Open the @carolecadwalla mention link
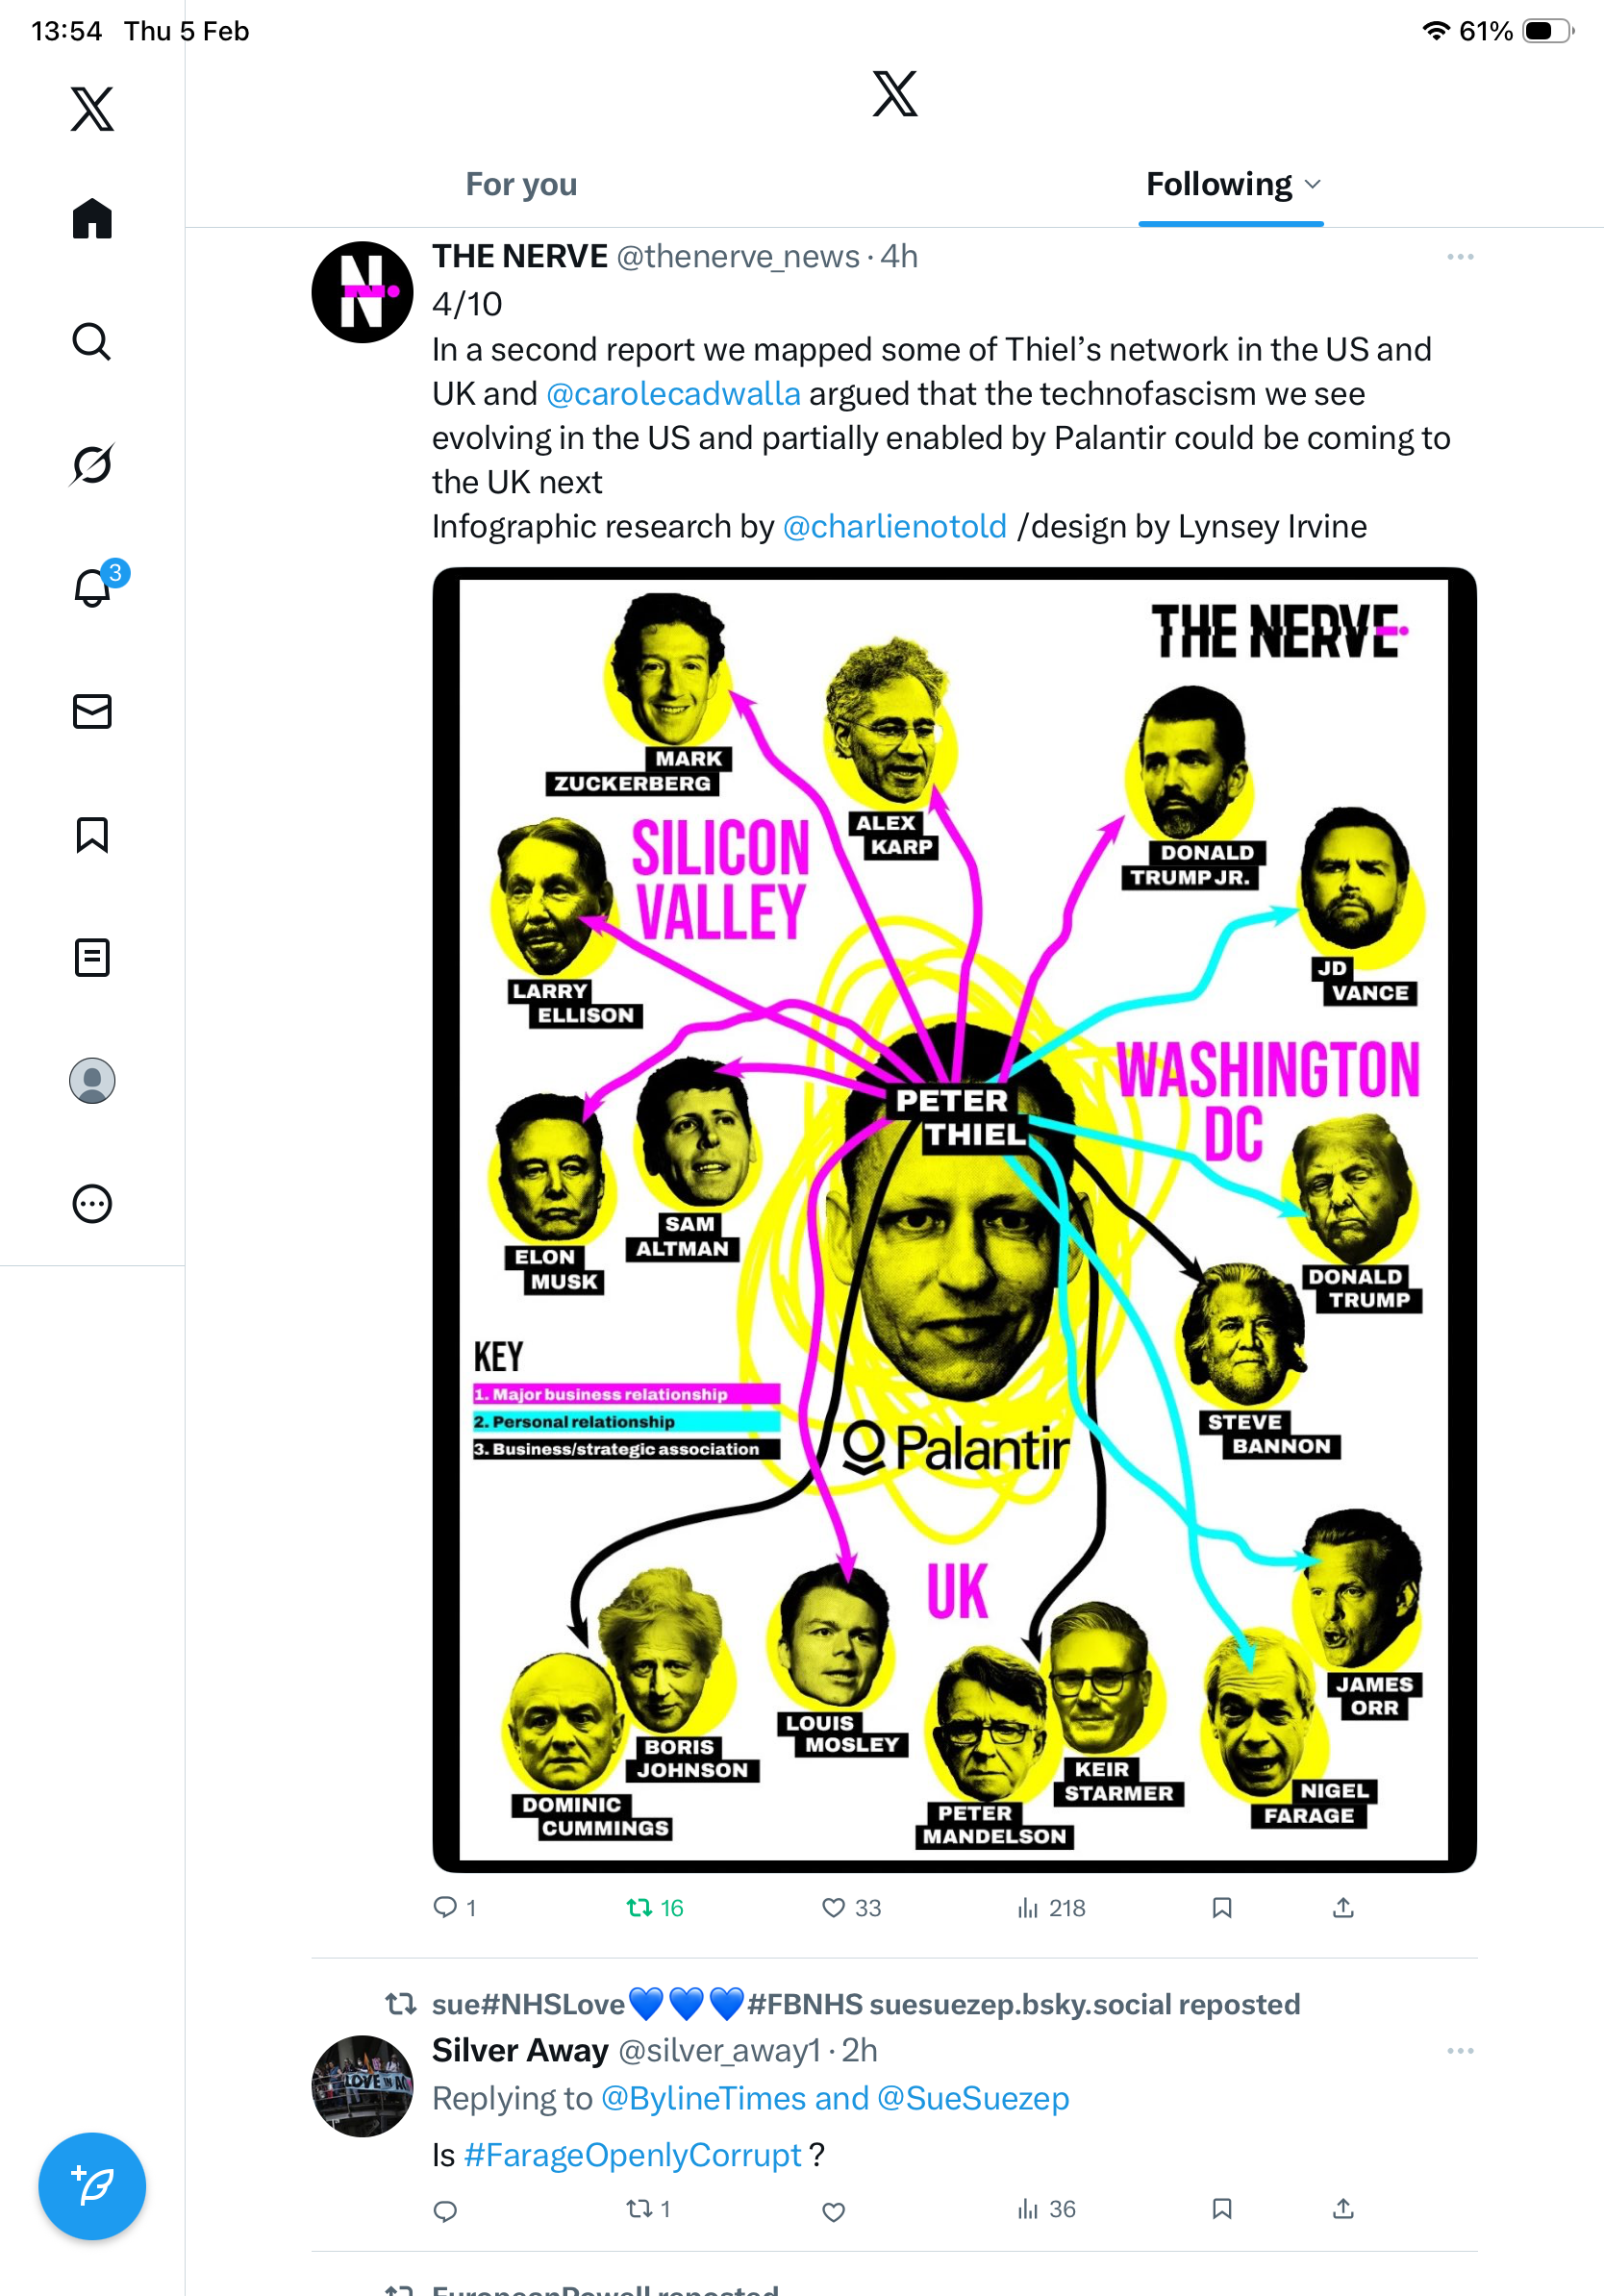The height and width of the screenshot is (2296, 1604). (673, 393)
